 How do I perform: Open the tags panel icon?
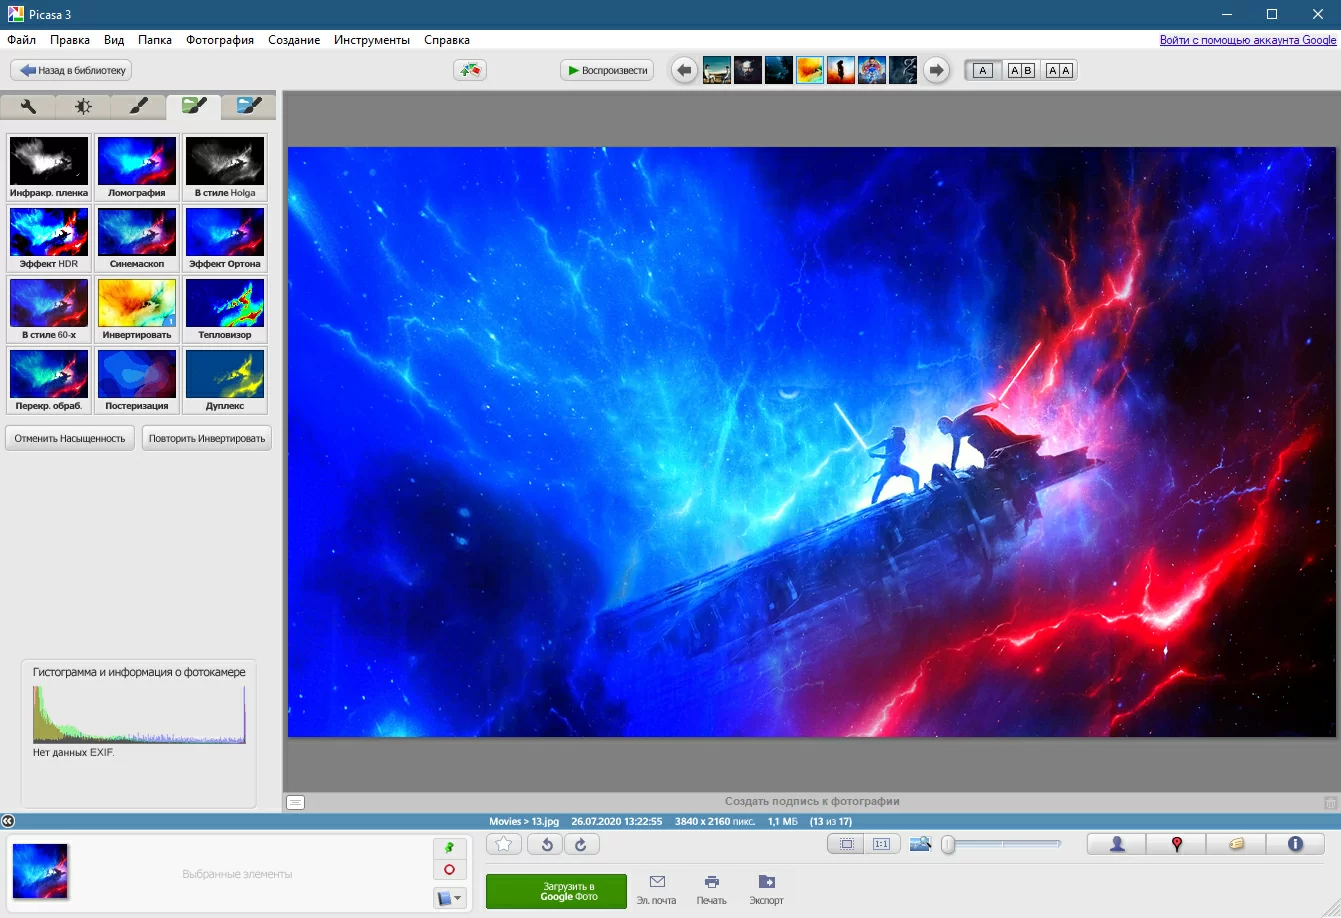(x=1236, y=844)
